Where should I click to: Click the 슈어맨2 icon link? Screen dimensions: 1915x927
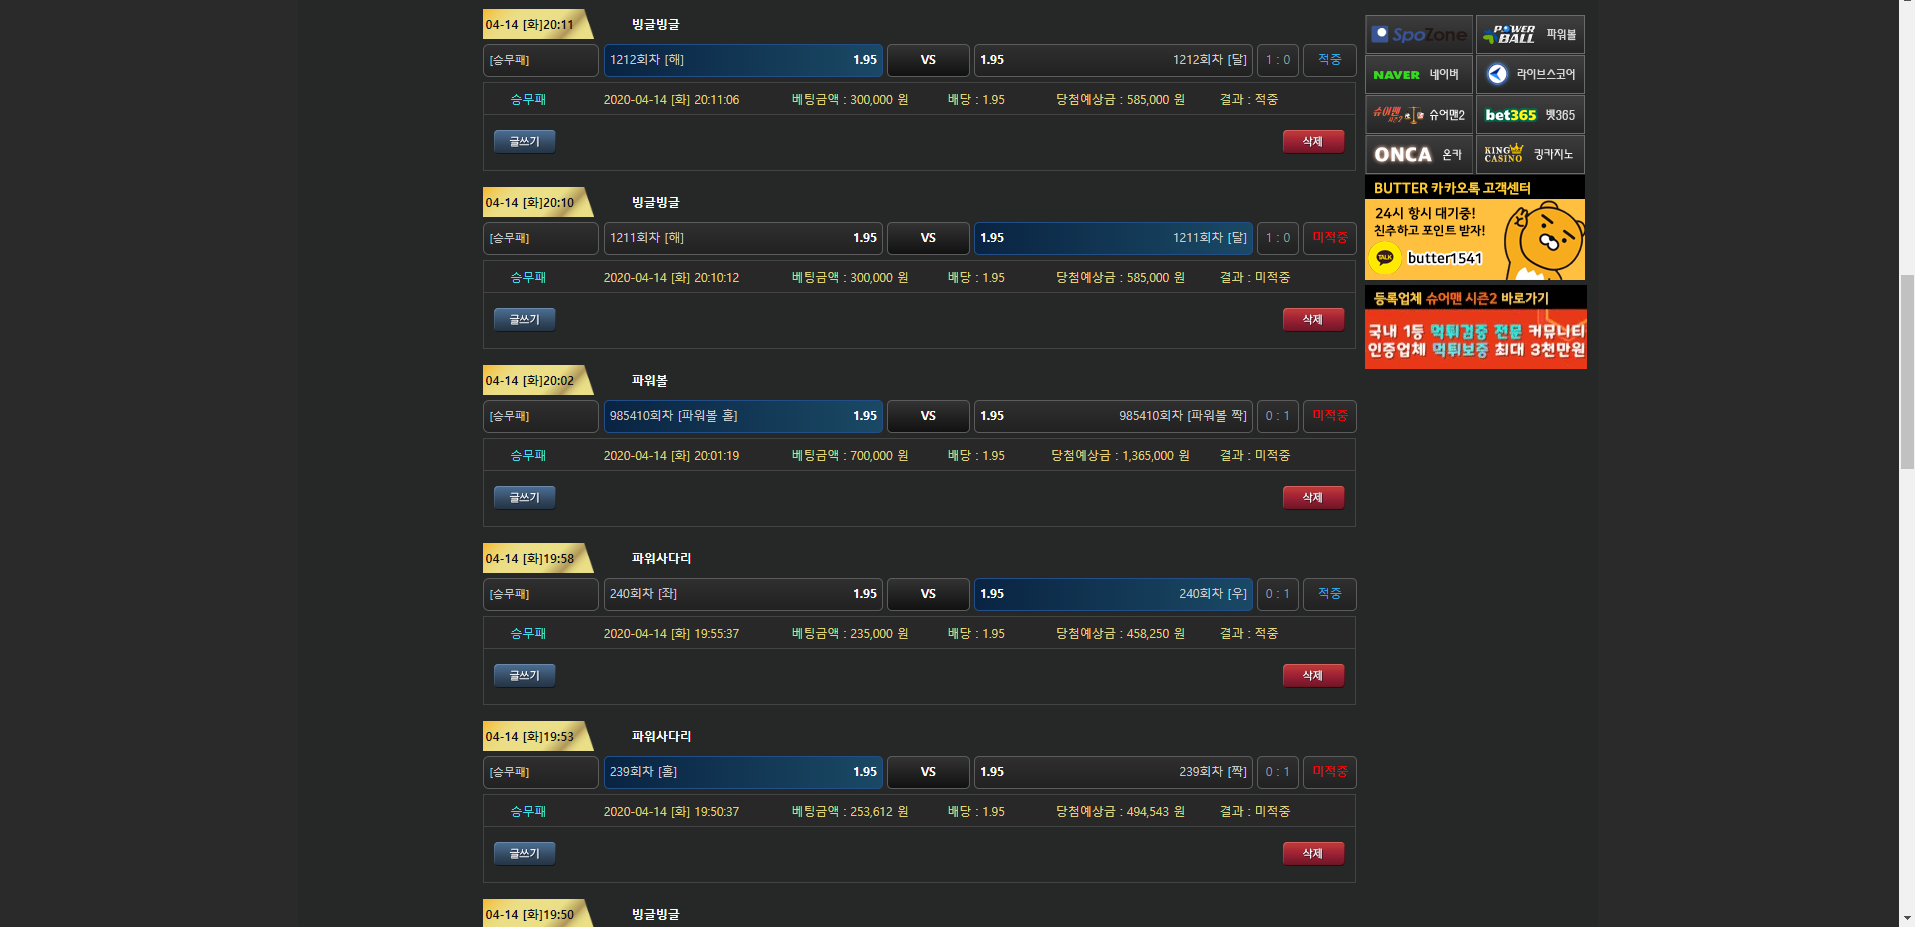coord(1418,115)
